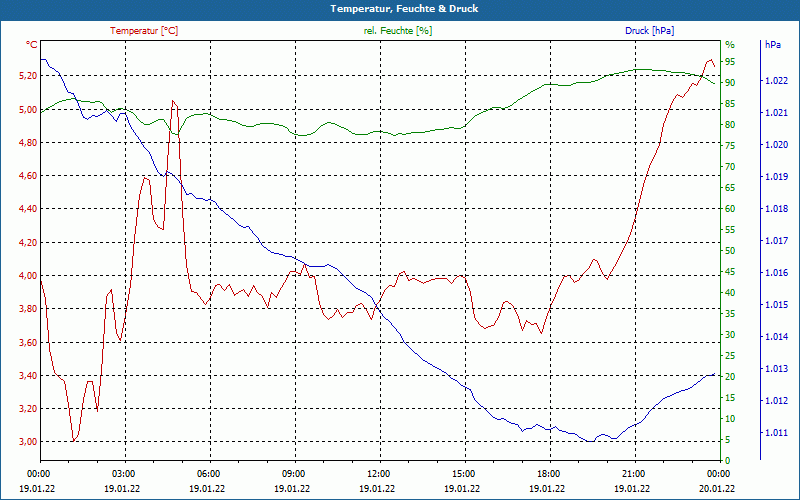Click the green '40' humidity axis tick
This screenshot has width=800, height=500.
click(x=730, y=293)
